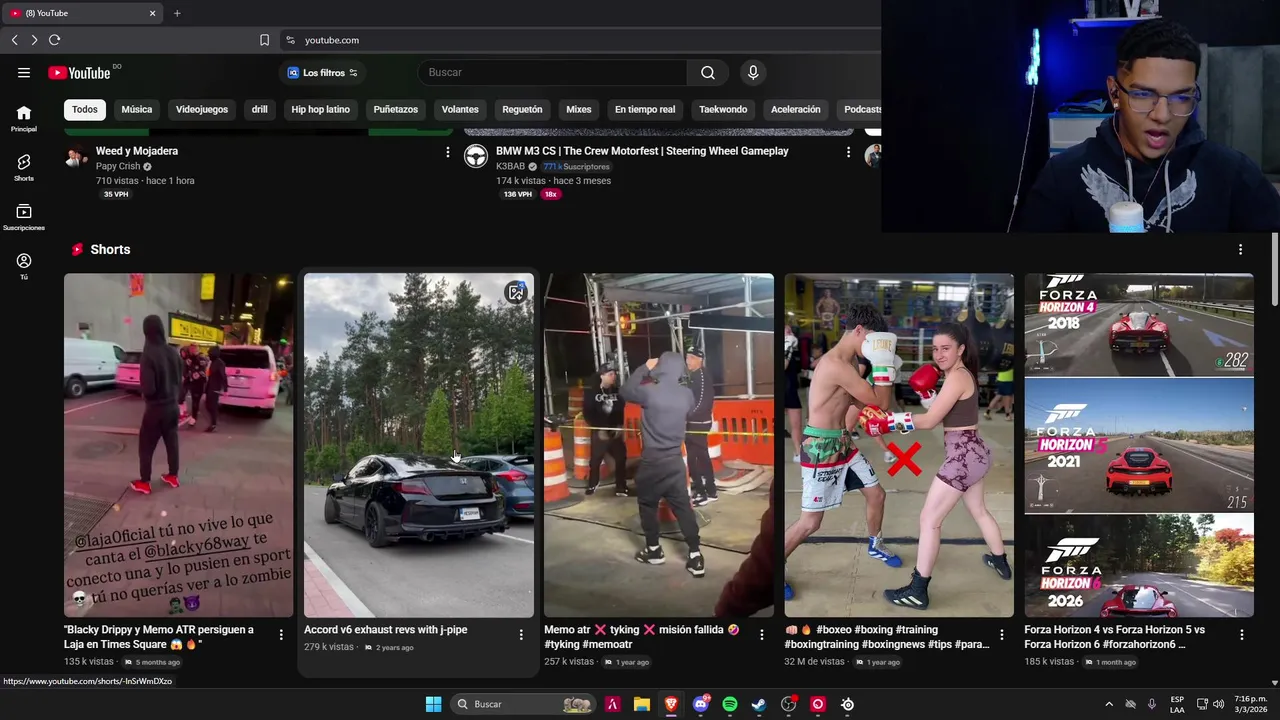1280x720 pixels.
Task: Play the Forza Horizon comparison short
Action: coord(1139,445)
